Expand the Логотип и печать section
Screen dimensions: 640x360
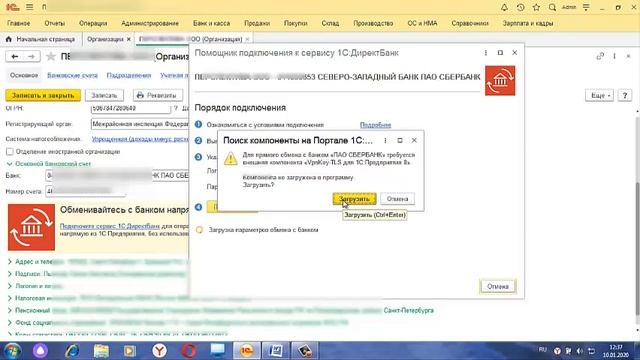[9, 286]
